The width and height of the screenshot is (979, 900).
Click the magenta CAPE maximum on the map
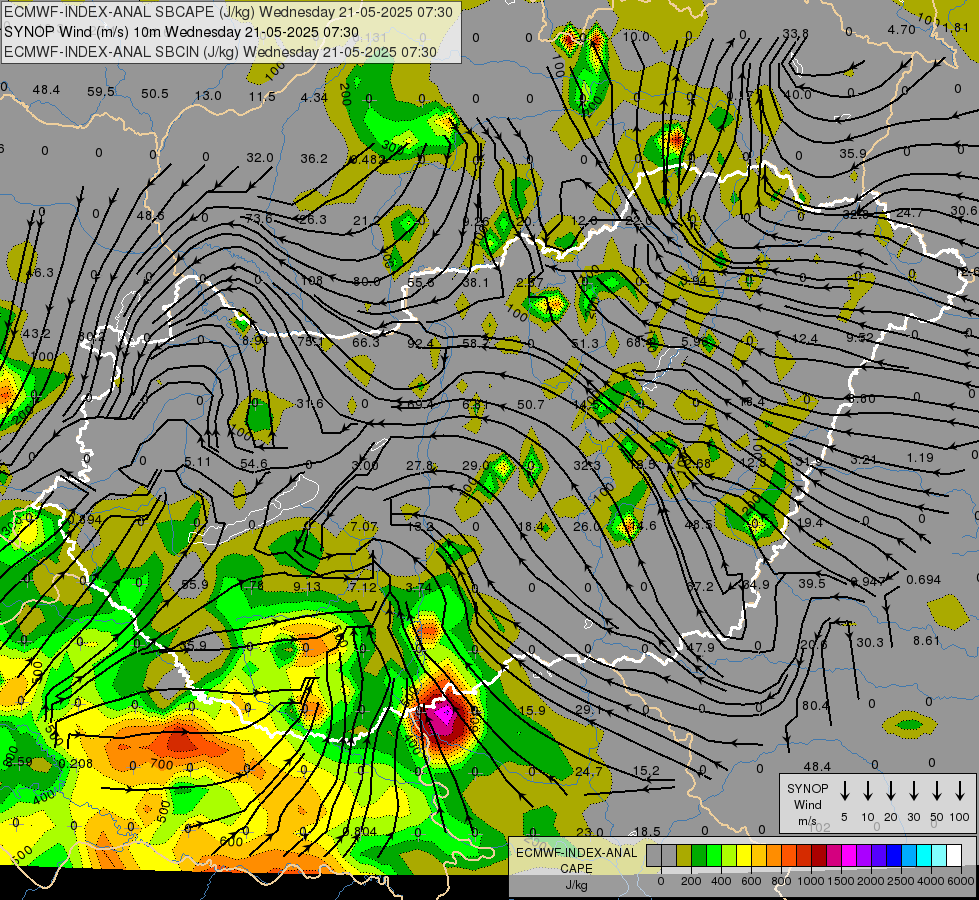point(444,713)
